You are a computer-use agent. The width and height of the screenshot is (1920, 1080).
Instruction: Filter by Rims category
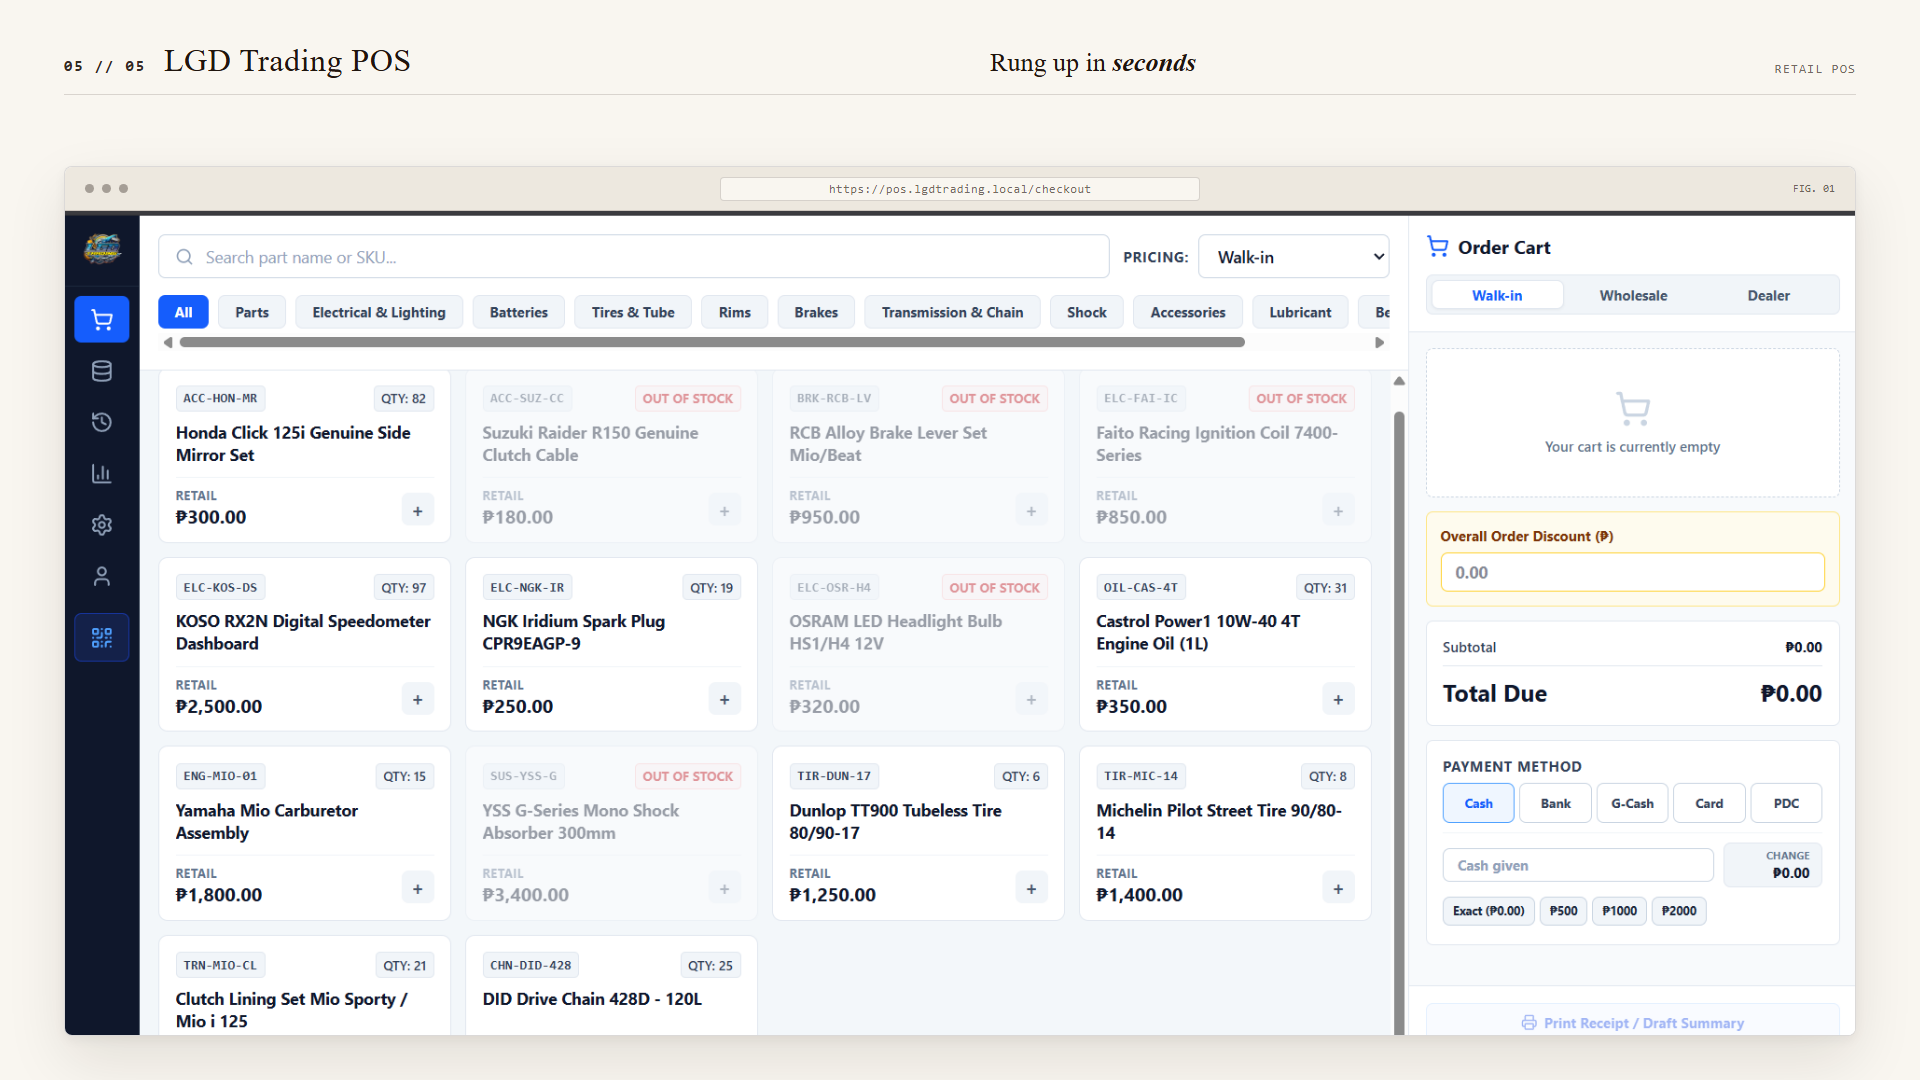(735, 312)
